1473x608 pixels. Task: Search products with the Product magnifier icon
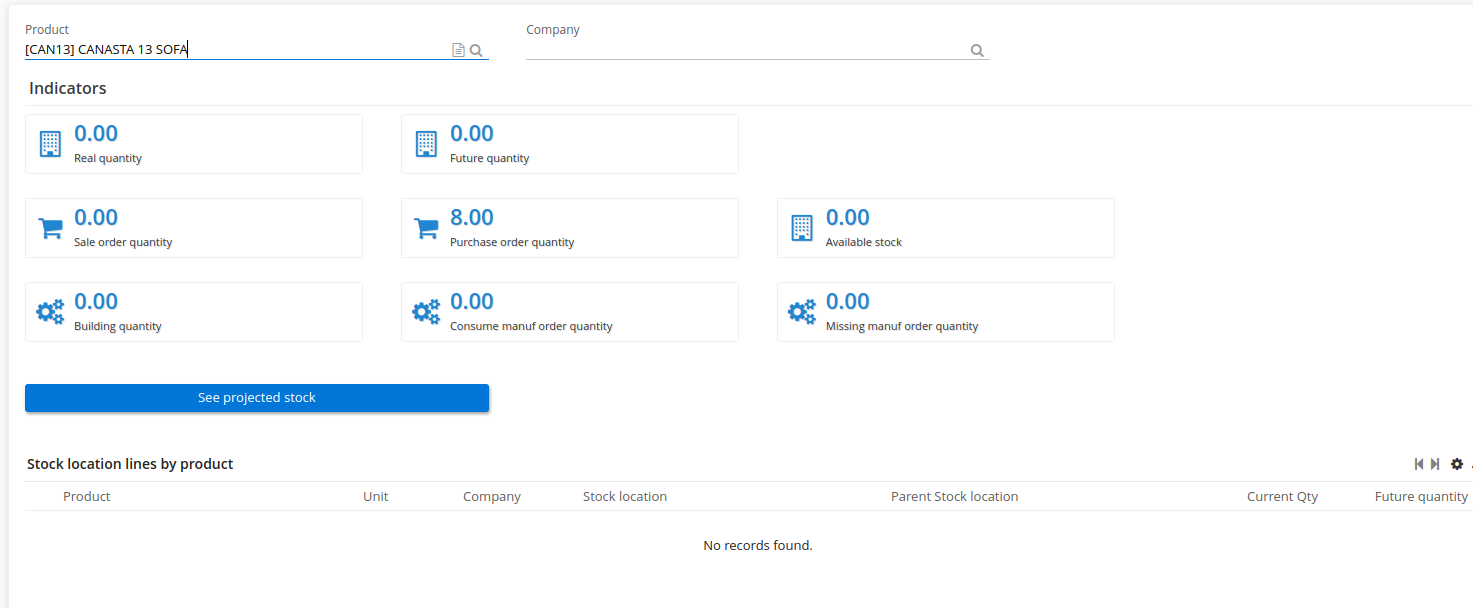477,50
